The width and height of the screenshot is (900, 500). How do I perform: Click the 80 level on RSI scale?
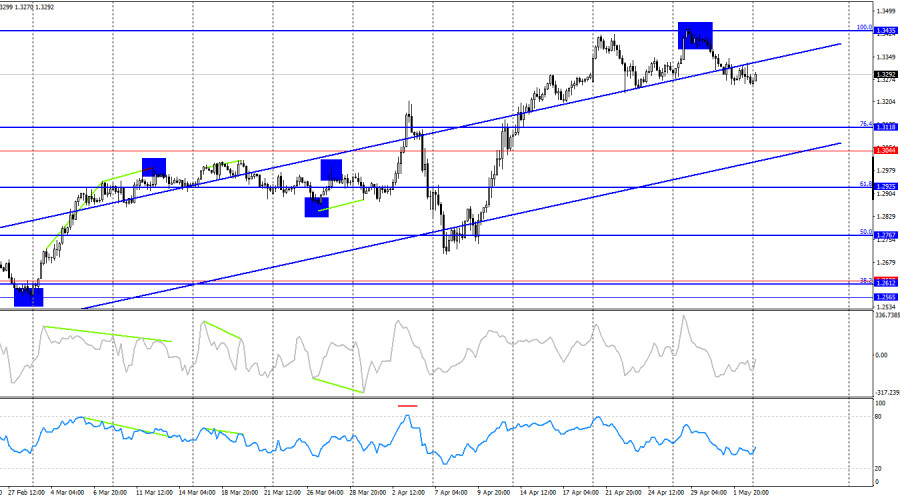pos(879,417)
